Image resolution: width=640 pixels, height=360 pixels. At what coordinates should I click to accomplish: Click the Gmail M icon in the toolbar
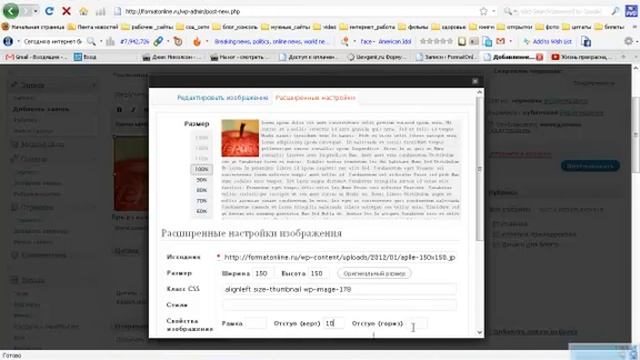pyautogui.click(x=501, y=41)
